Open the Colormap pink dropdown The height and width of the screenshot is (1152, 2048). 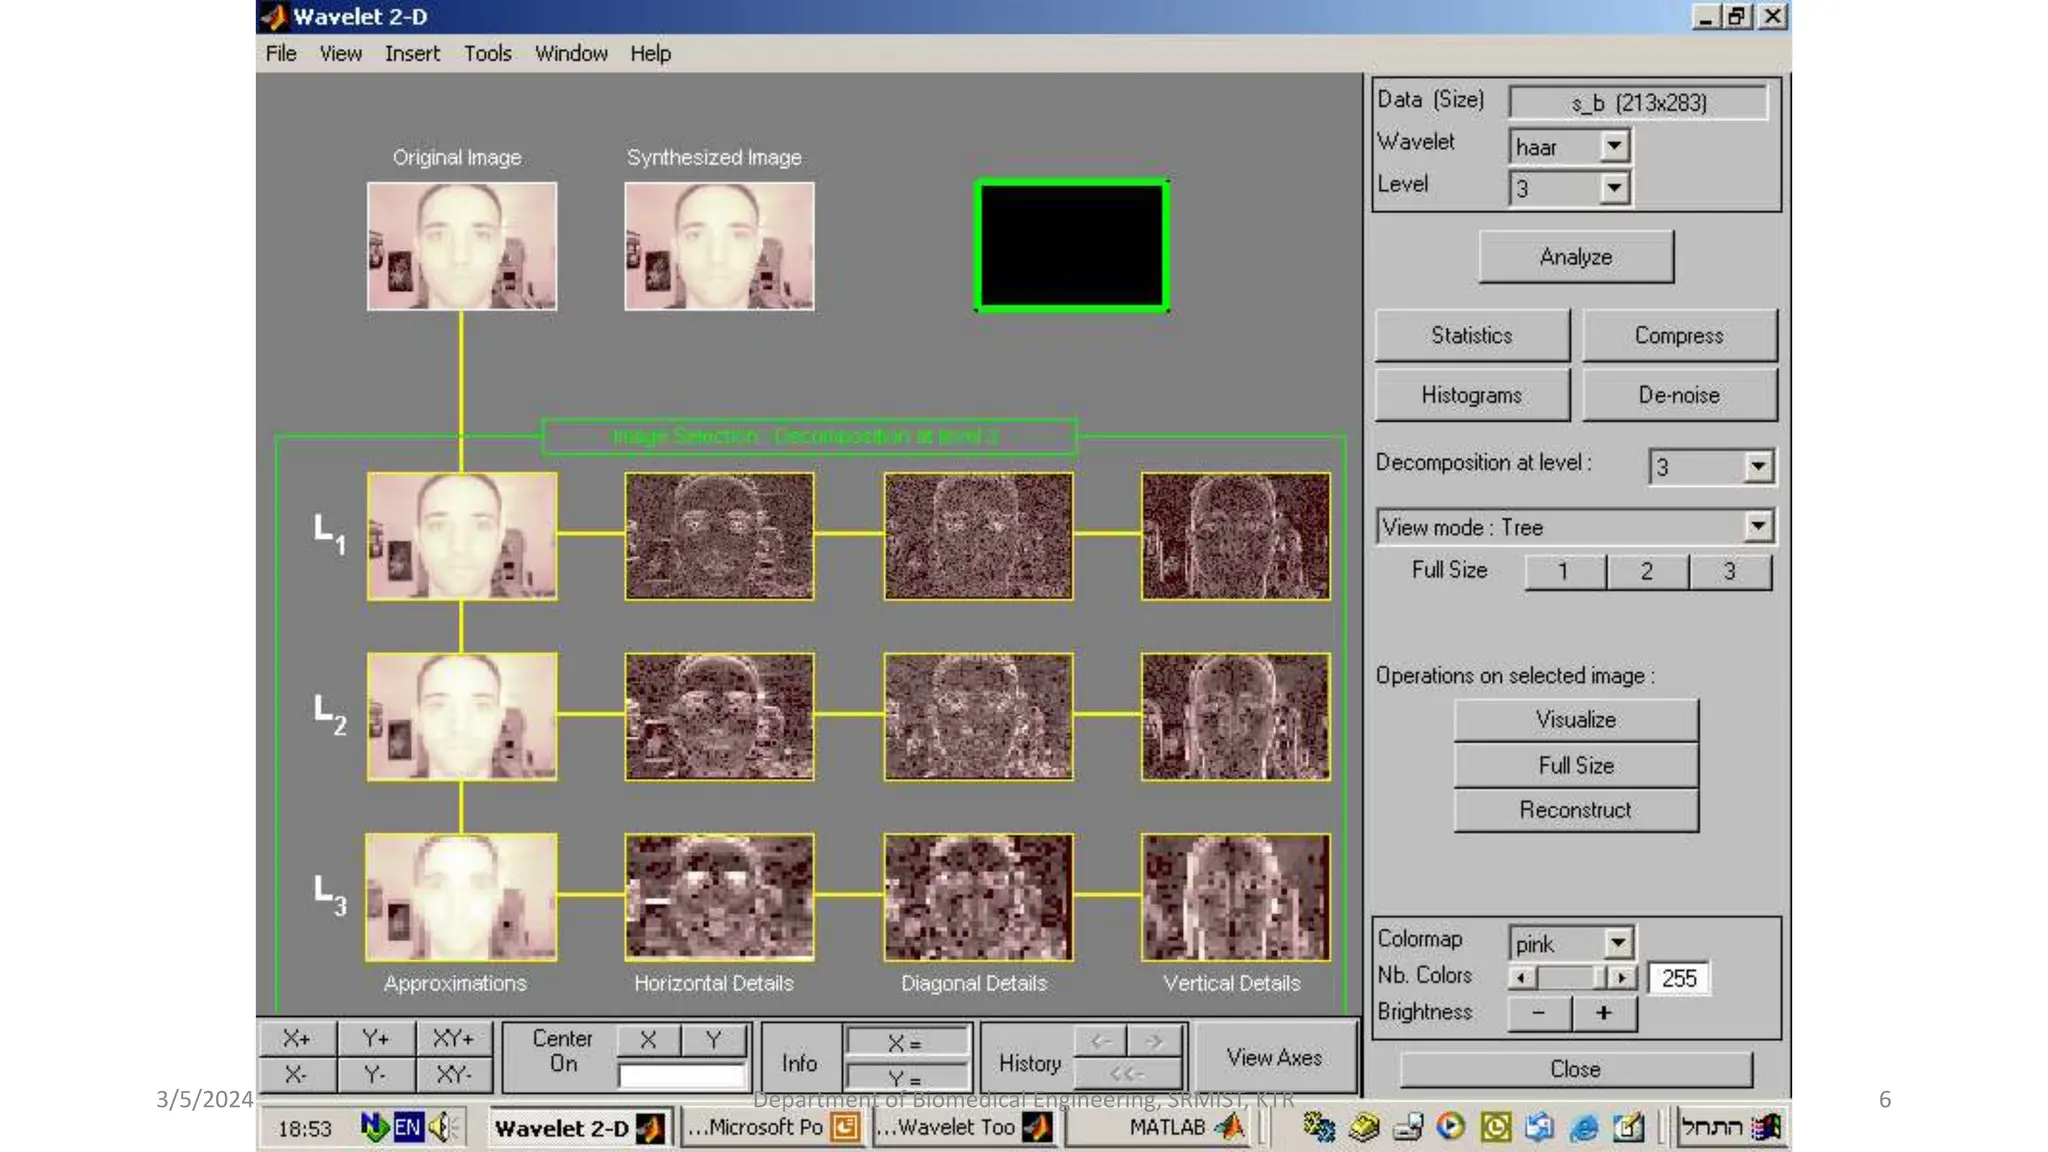pos(1617,943)
